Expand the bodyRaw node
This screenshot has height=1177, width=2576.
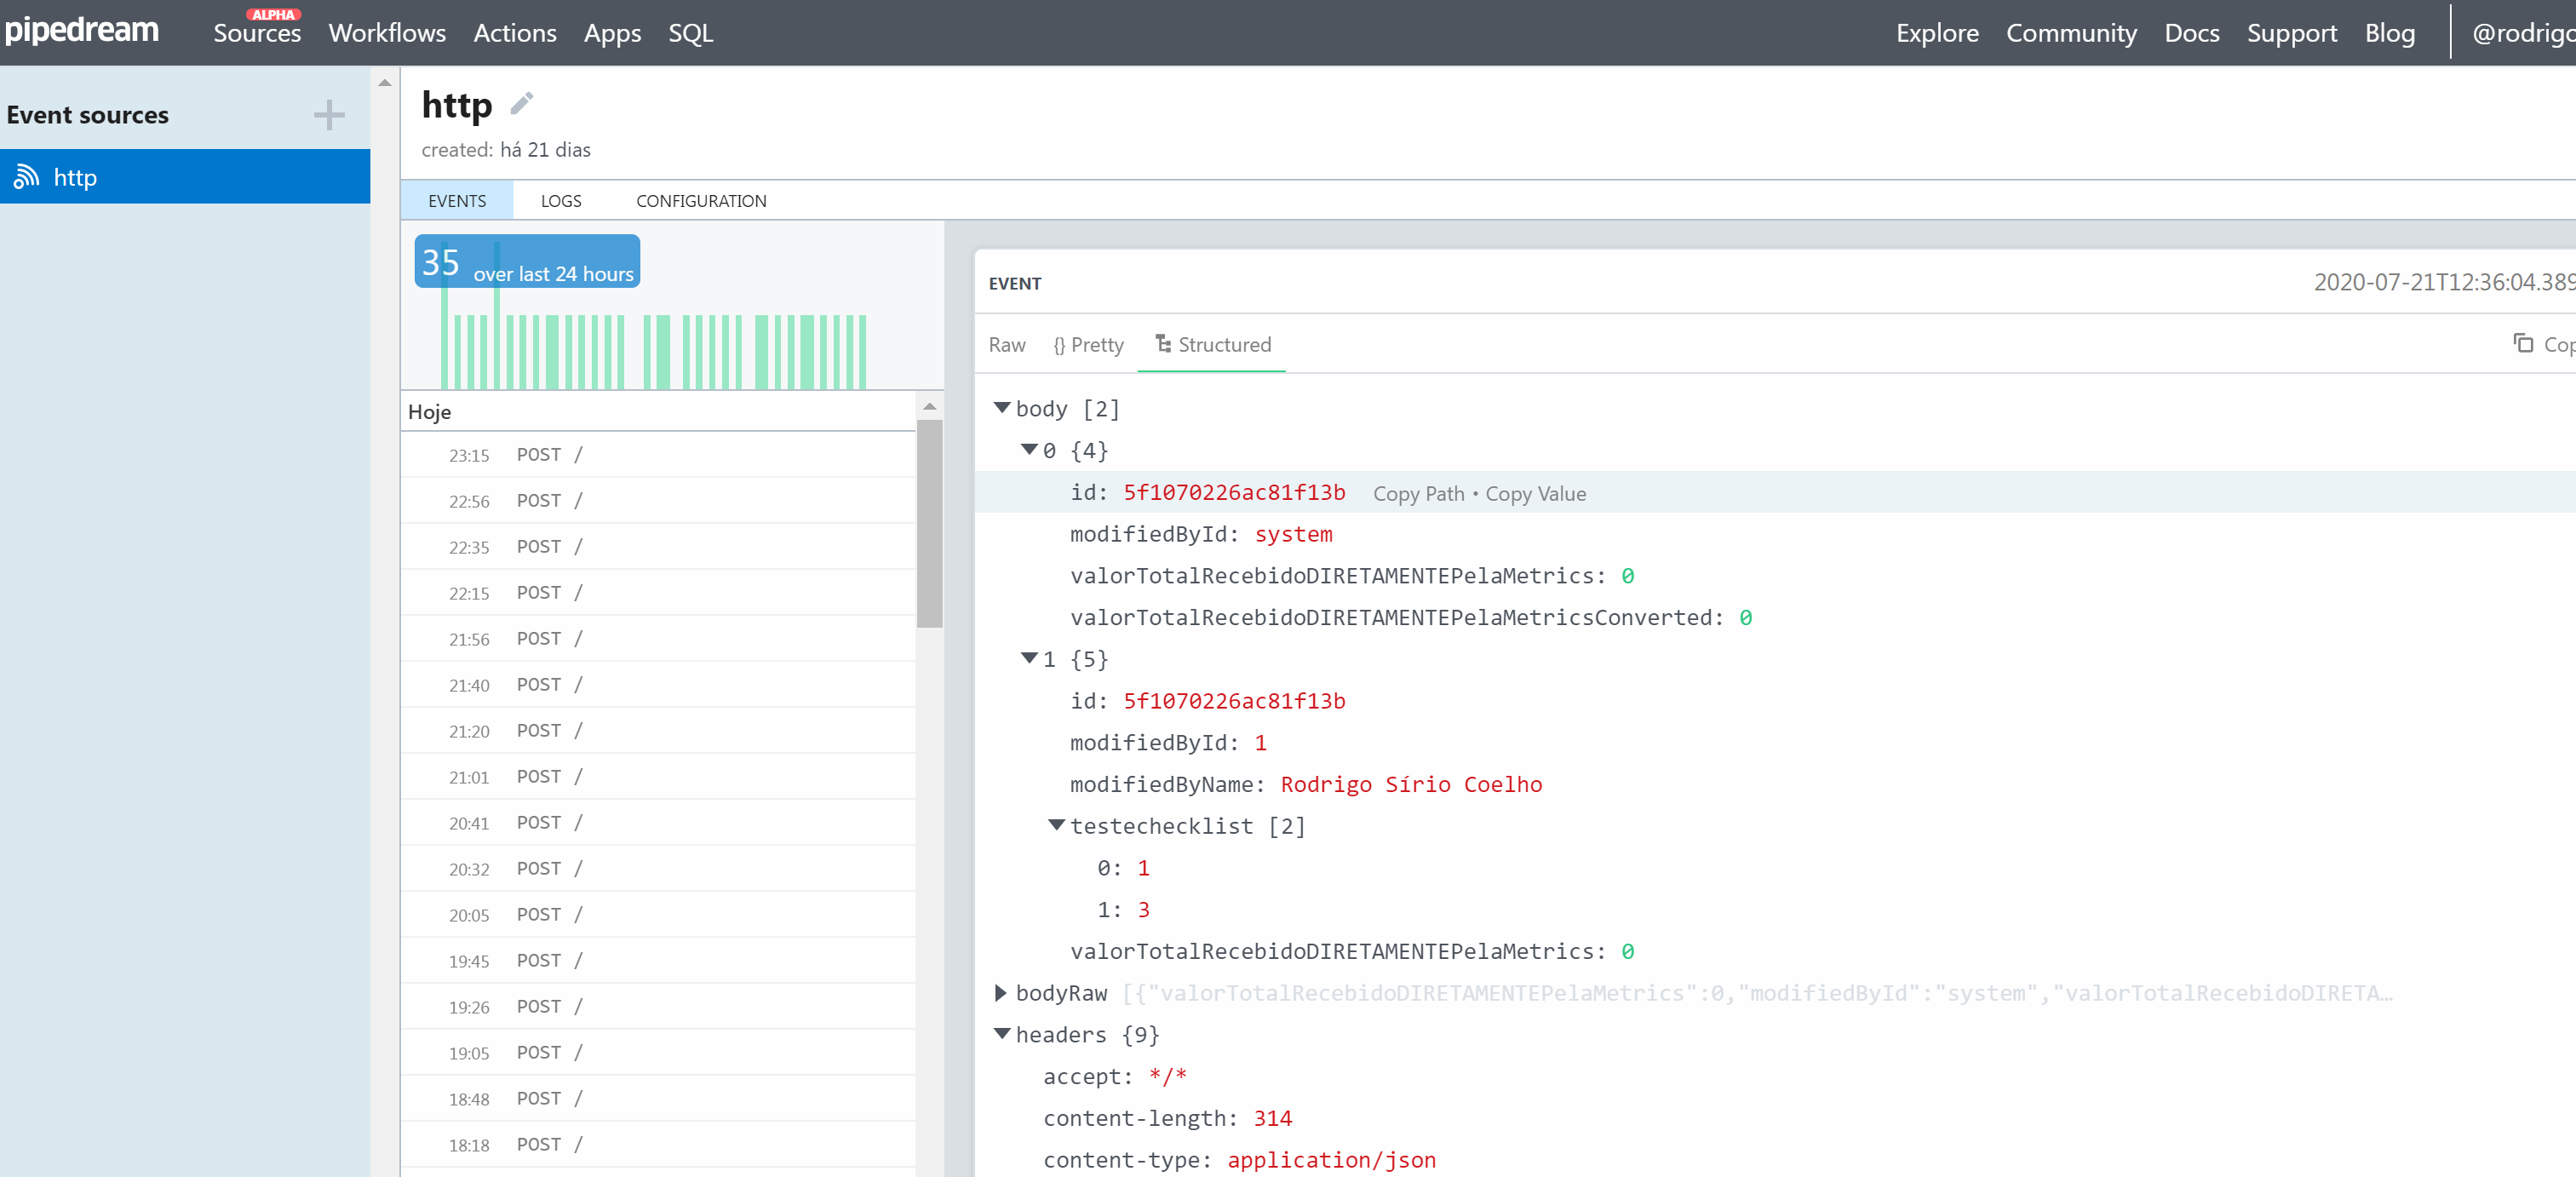click(1001, 992)
